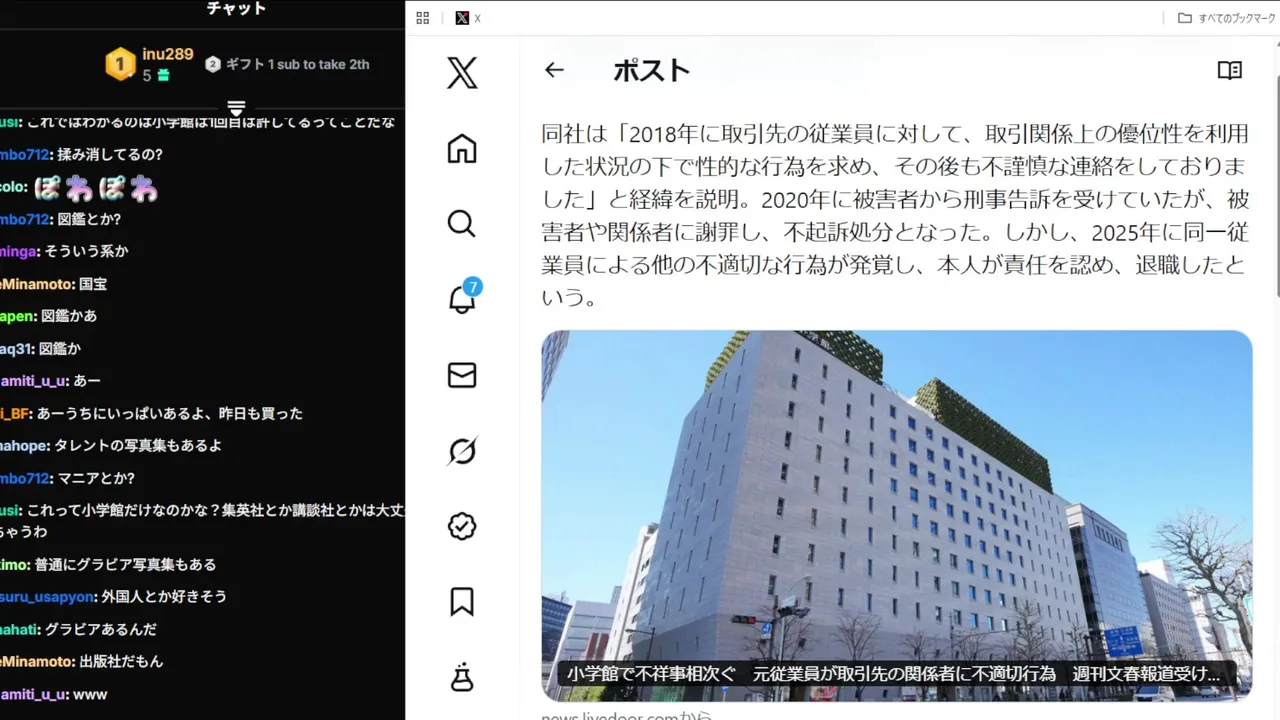Click chat message 外国人とか好きそう

click(x=164, y=596)
